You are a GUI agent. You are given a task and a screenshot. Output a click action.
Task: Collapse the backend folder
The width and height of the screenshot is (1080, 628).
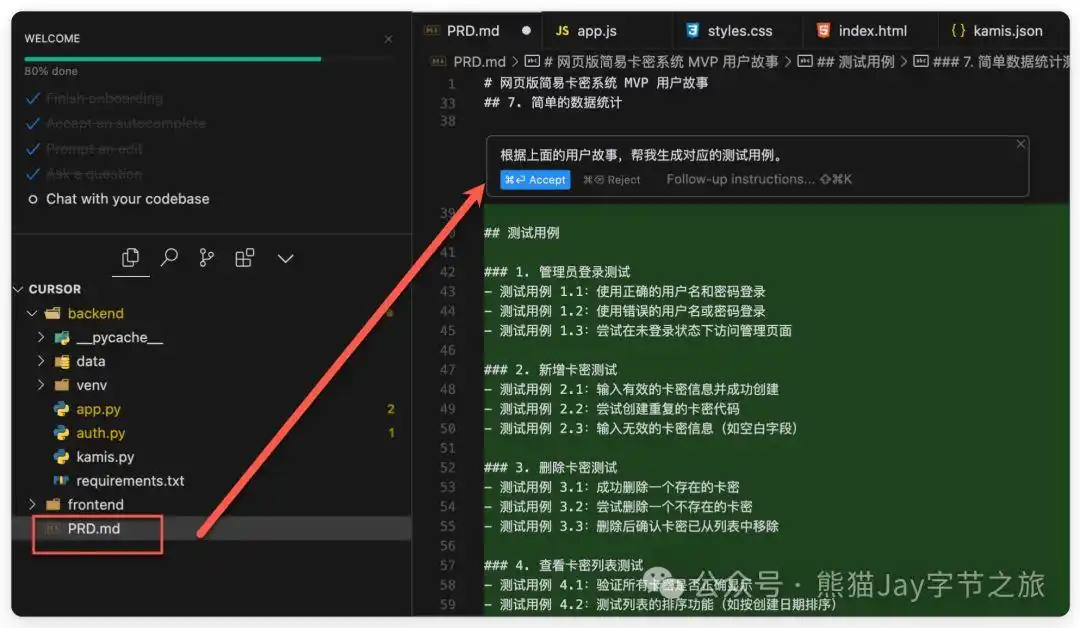tap(32, 312)
